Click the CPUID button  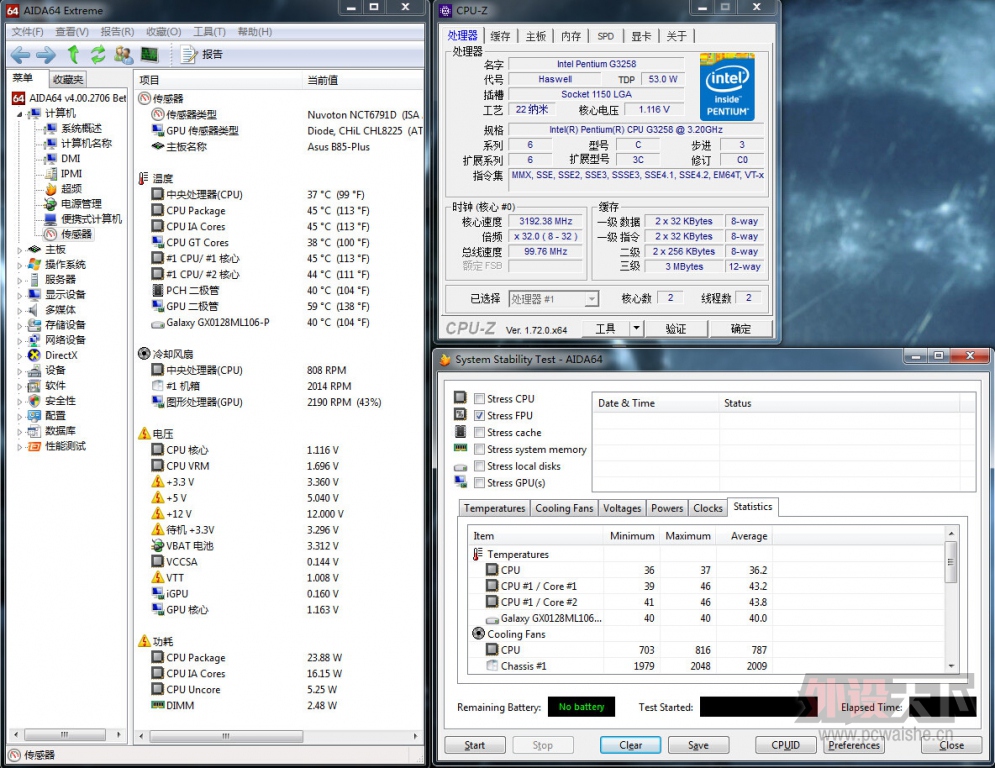click(785, 745)
